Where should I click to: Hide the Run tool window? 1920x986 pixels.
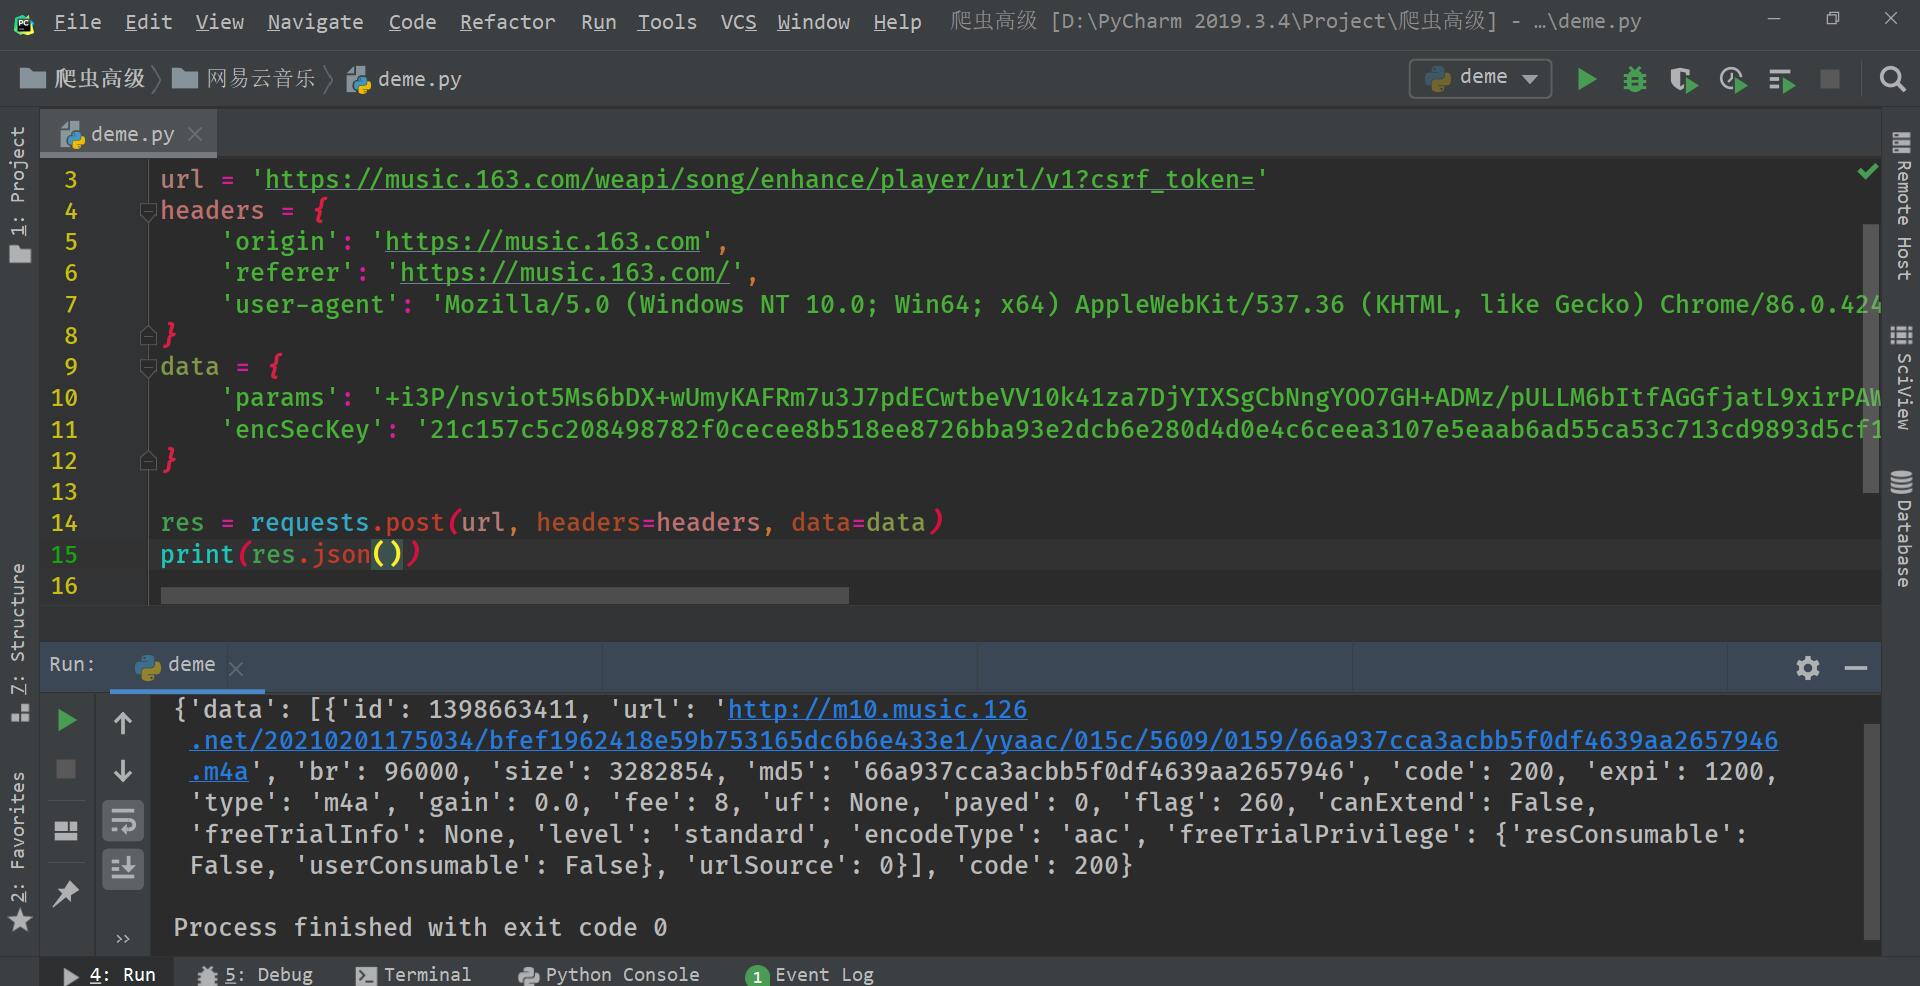(x=1856, y=668)
